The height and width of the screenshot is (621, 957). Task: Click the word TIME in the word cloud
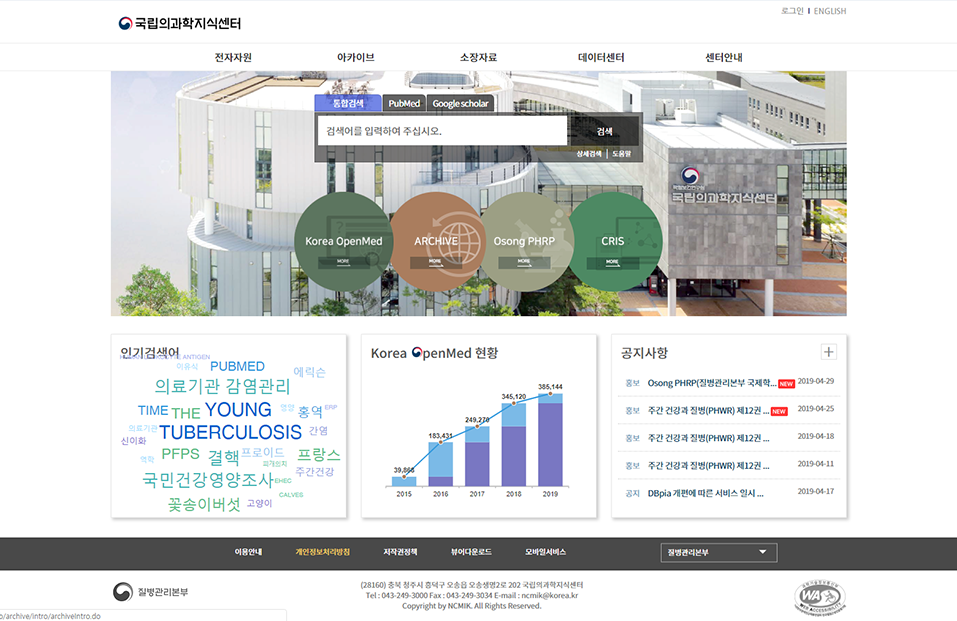click(153, 410)
